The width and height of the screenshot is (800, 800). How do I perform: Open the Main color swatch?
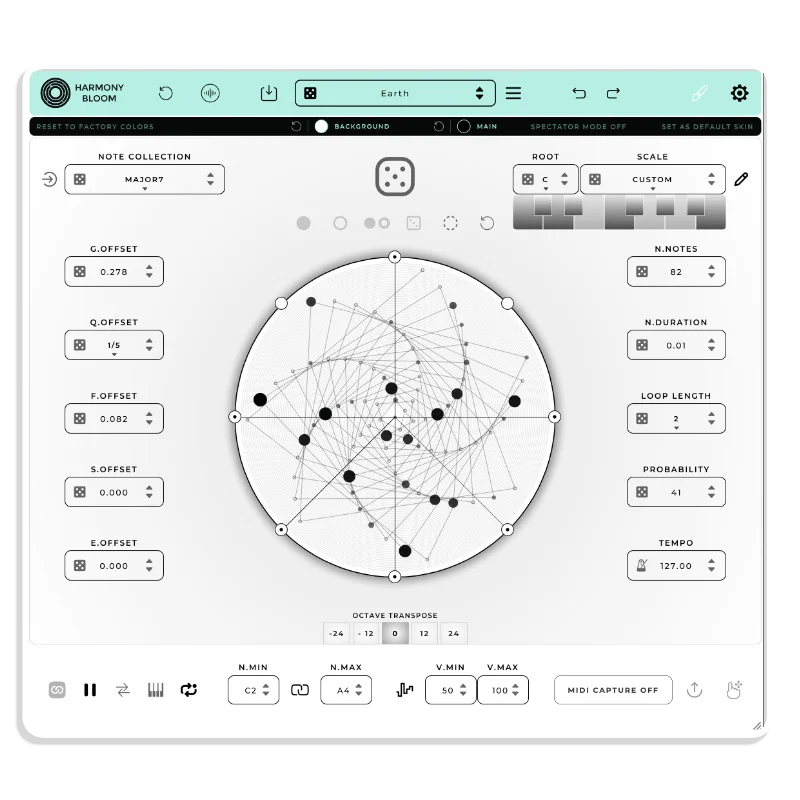(x=464, y=127)
